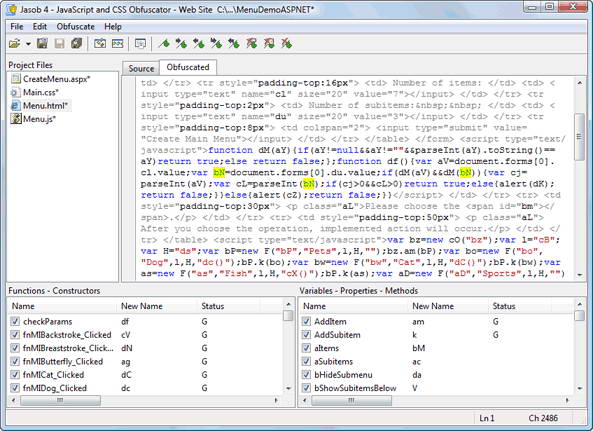This screenshot has height=431, width=593.
Task: Open CreateMenu.aspx from project files
Action: coord(56,79)
